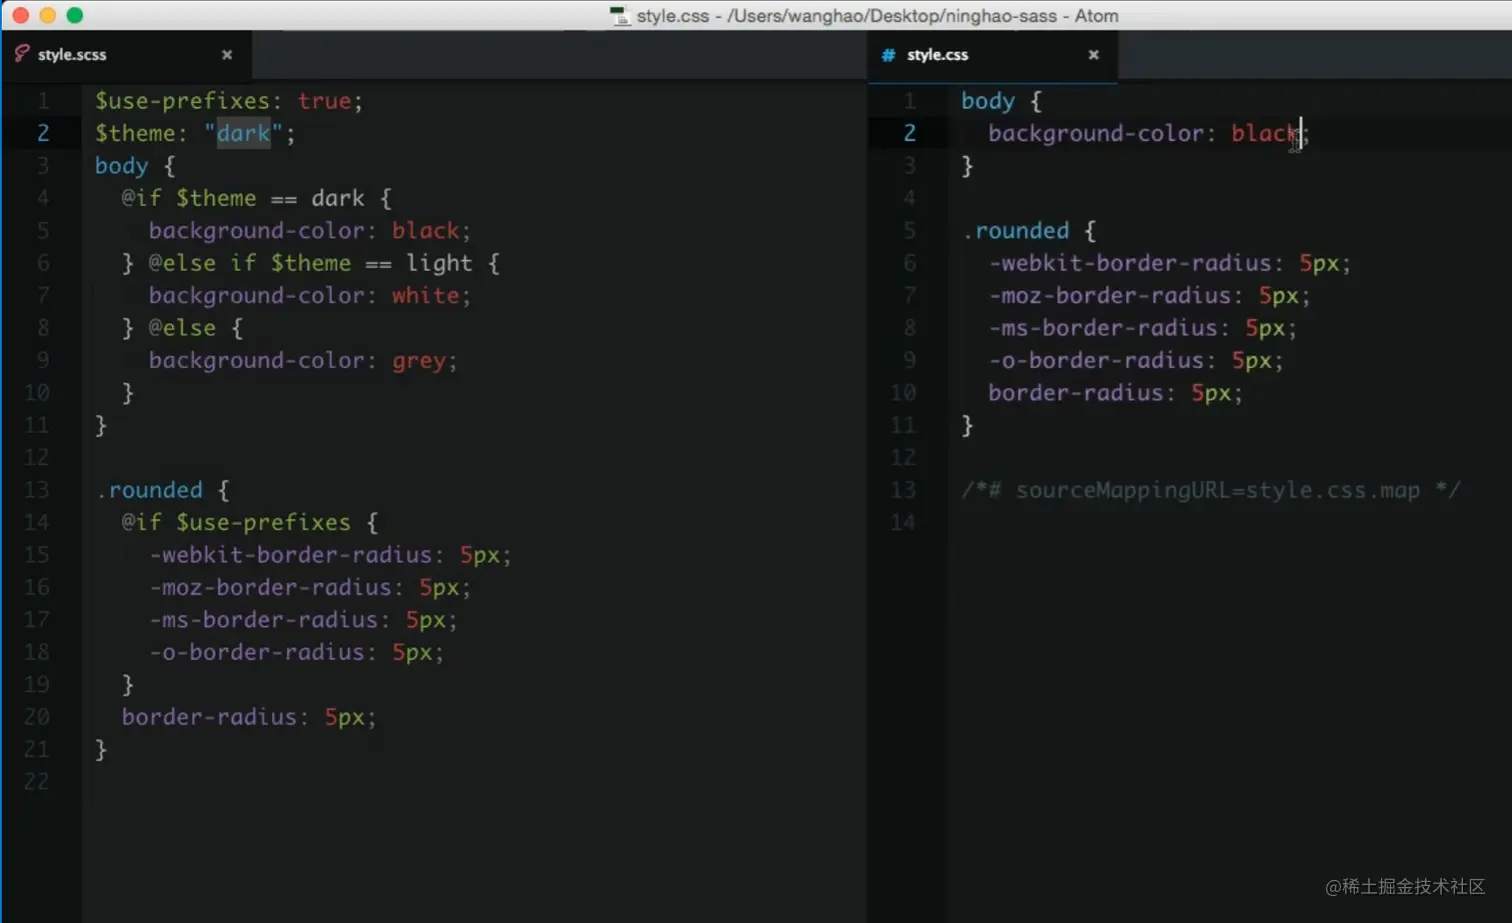Click the sourceMappingURL comment in style.css

point(1211,490)
